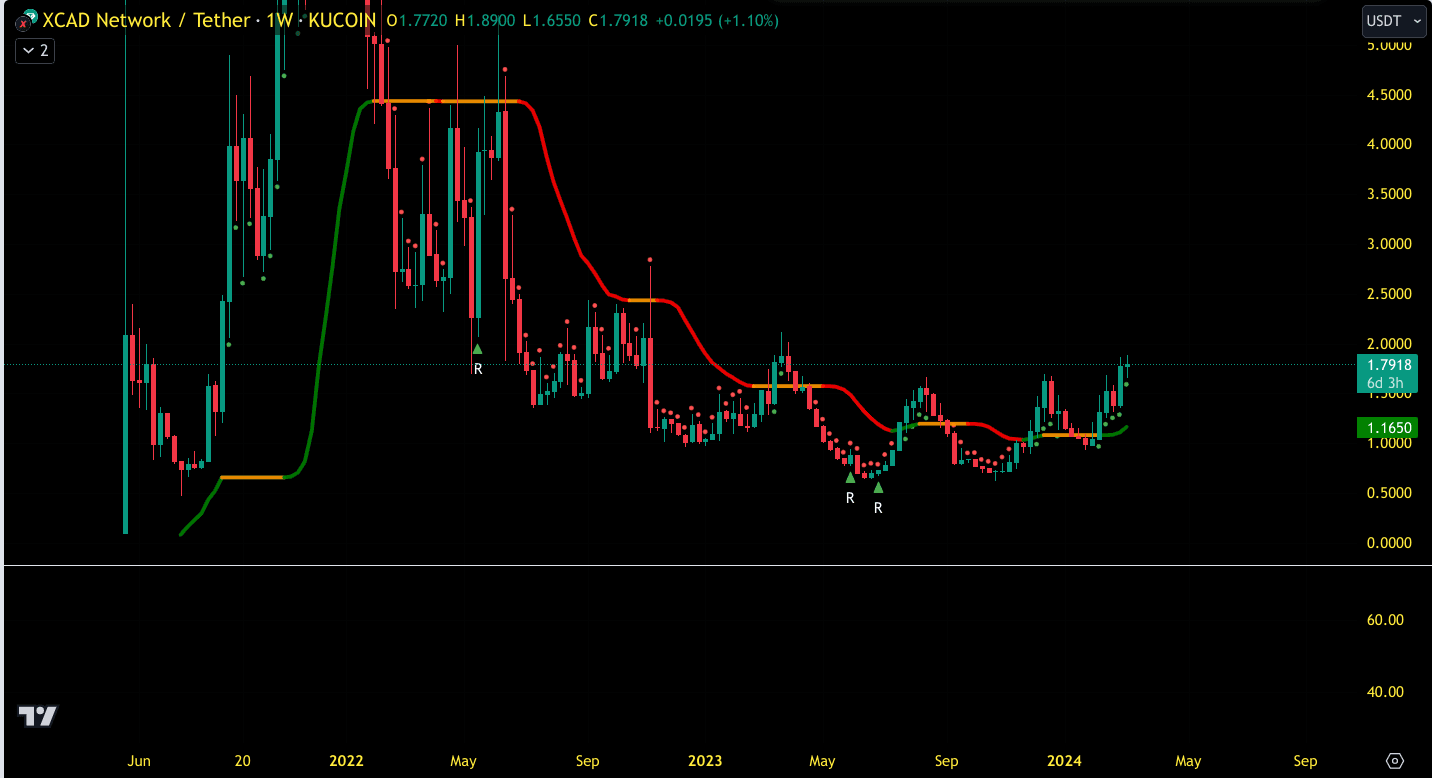Click the 2023 year label on time axis

(705, 761)
